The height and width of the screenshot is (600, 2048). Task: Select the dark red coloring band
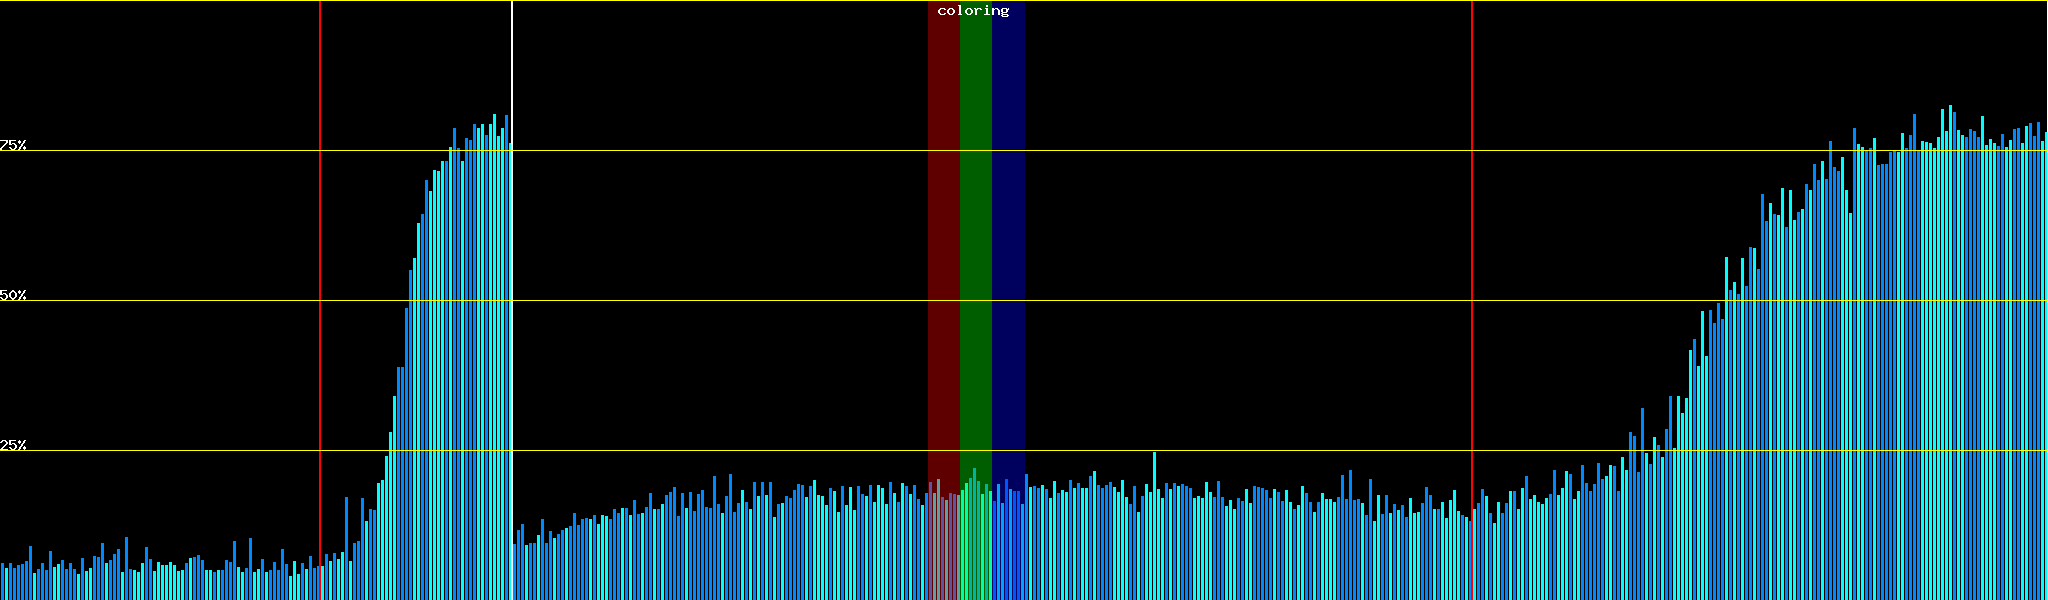click(x=943, y=250)
